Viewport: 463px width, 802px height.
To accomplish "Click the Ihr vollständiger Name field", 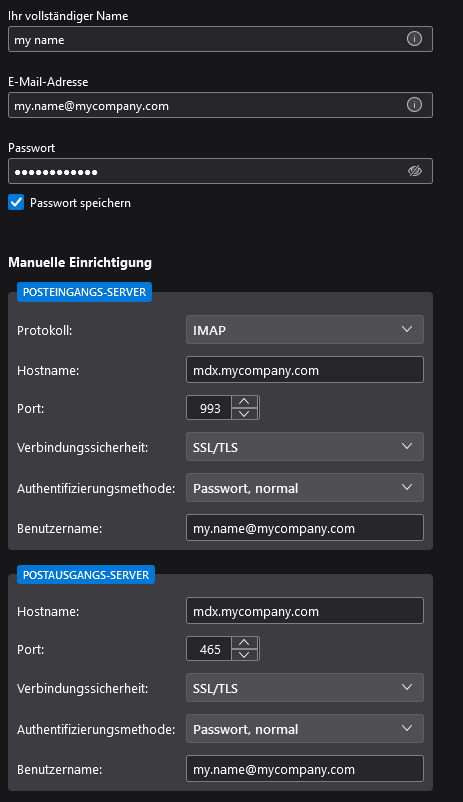I will tap(221, 39).
